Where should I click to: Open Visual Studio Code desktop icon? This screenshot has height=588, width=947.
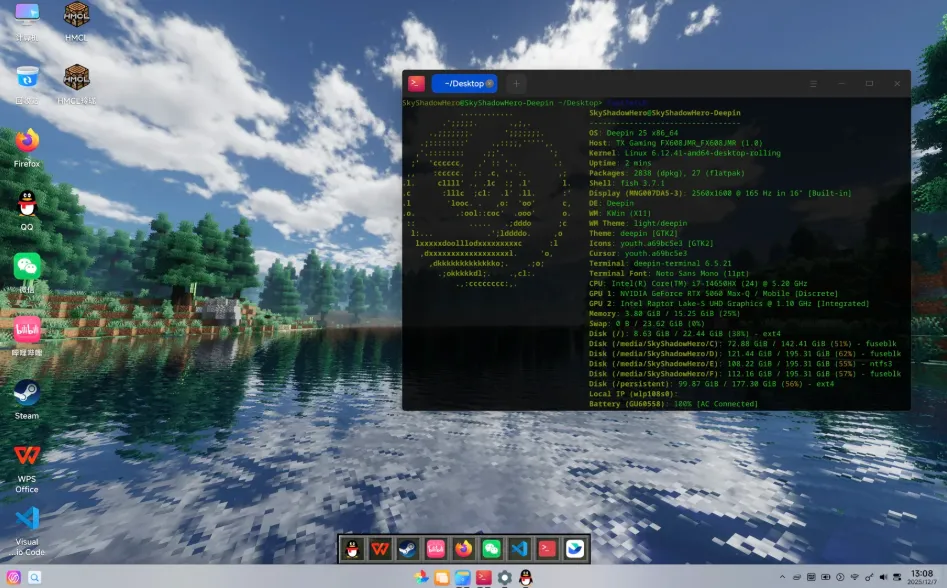point(27,519)
